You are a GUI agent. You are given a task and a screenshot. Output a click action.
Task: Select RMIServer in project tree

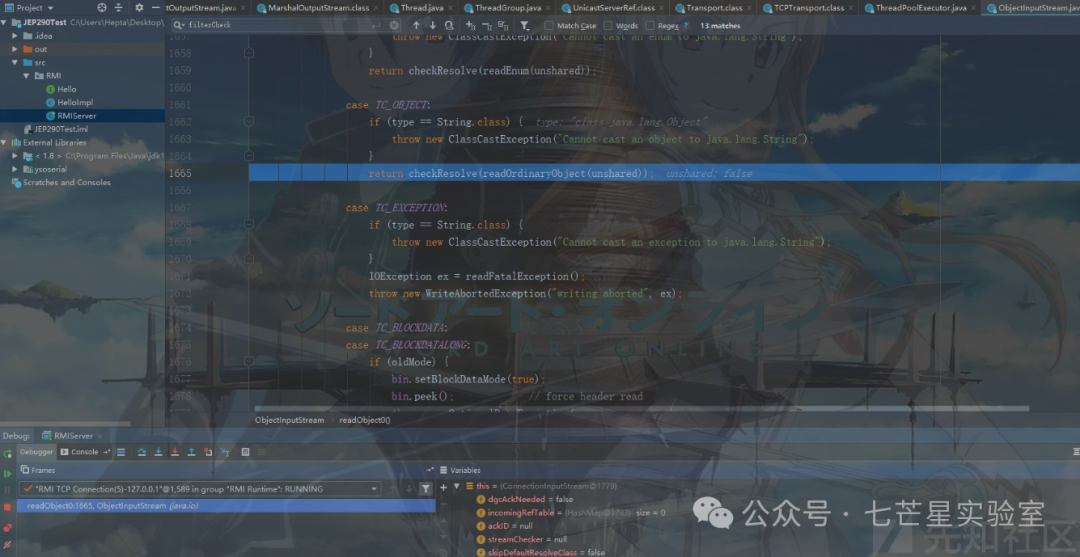pos(76,116)
